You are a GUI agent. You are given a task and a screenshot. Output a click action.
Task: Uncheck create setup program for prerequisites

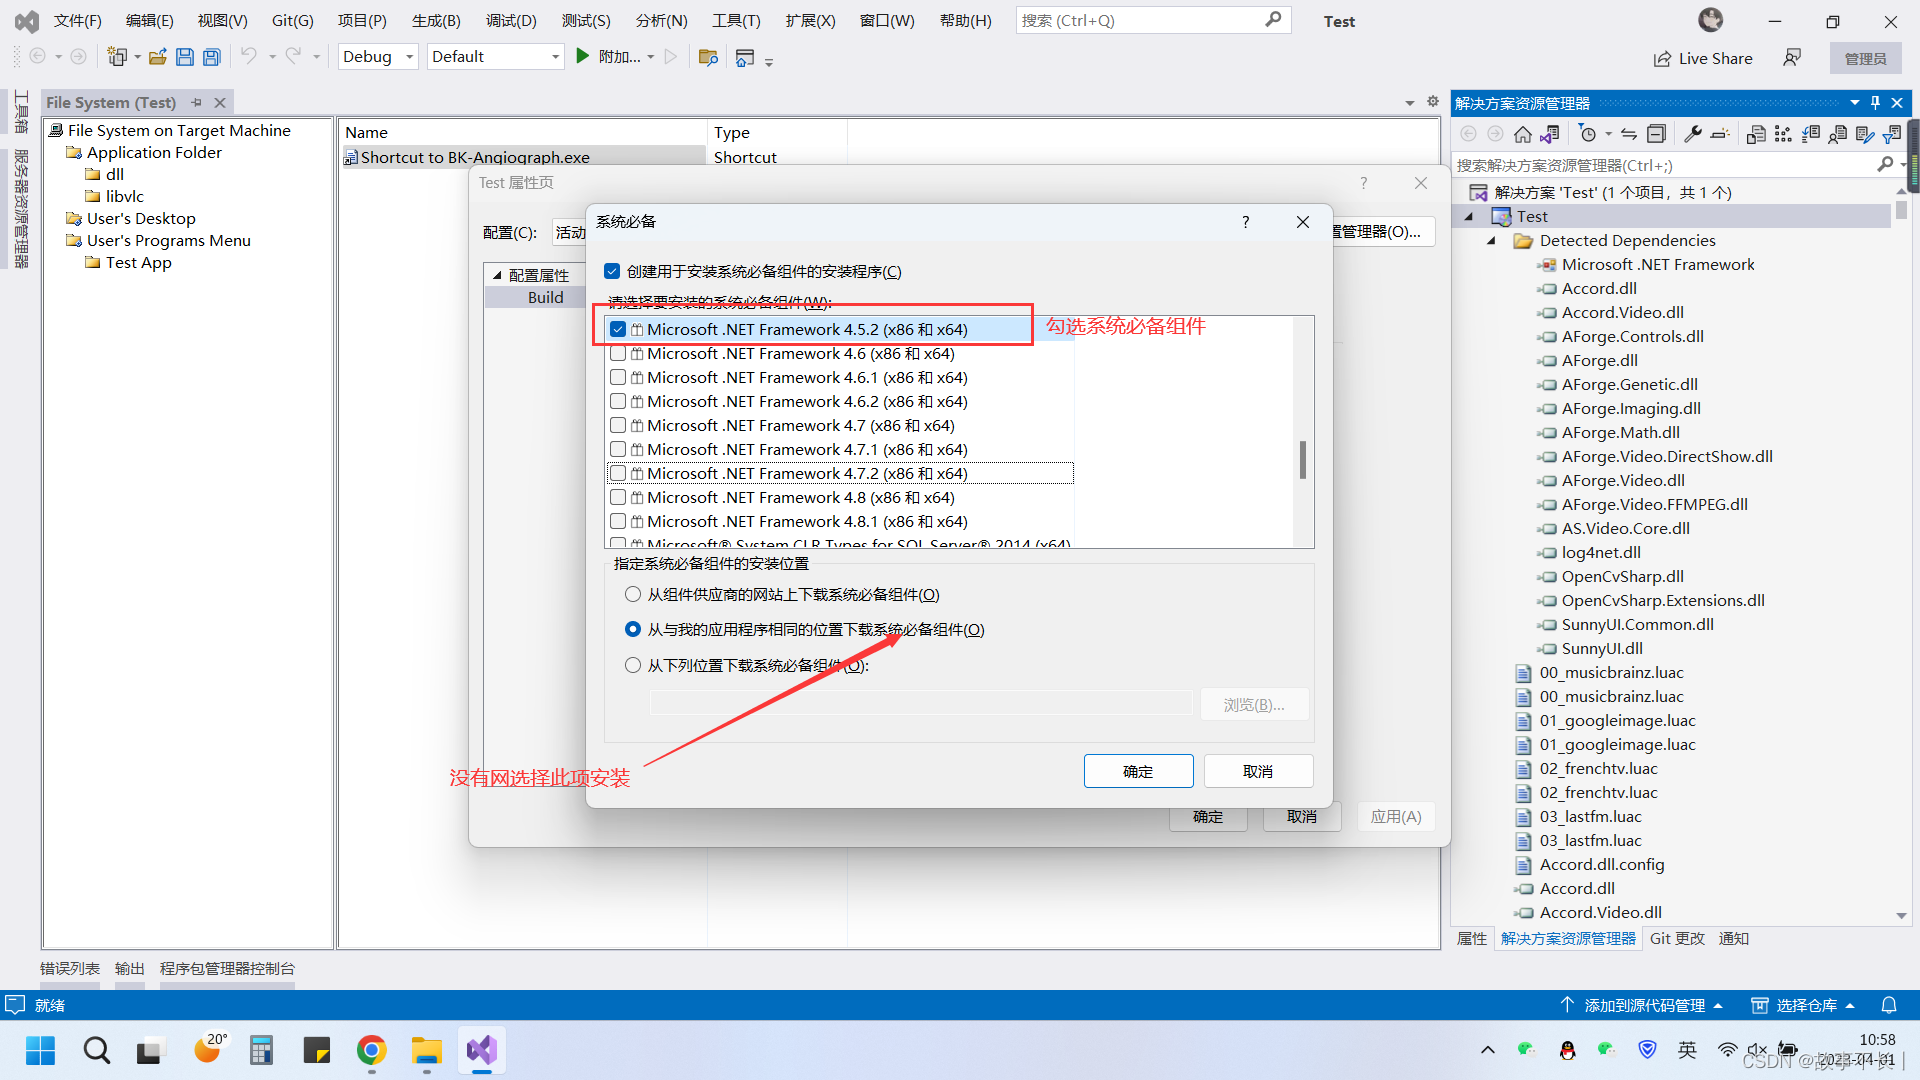[x=612, y=272]
